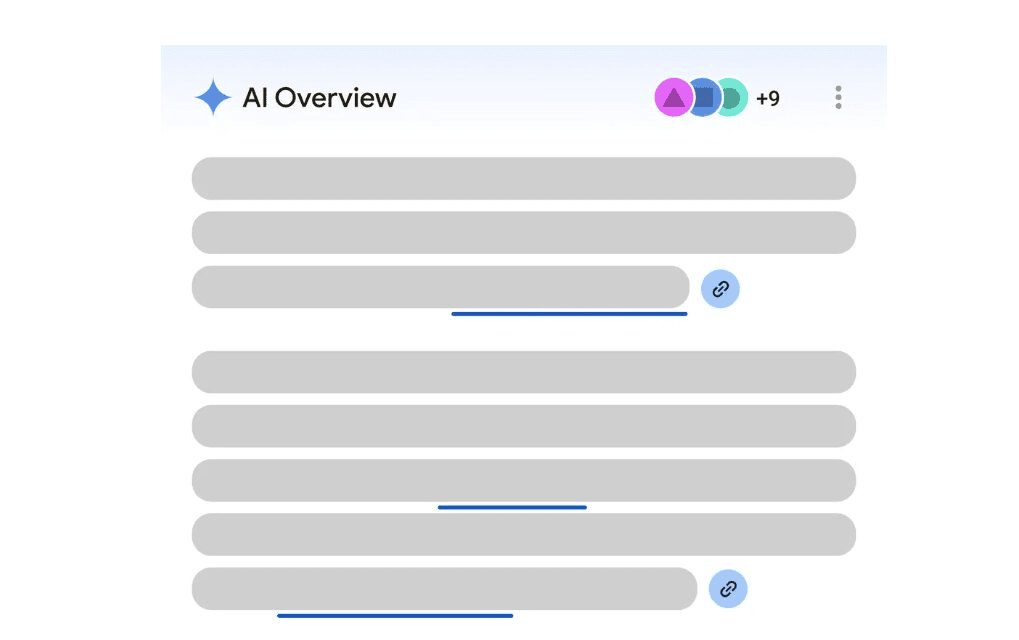Click the link icon after second paragraph
Viewport: 1019px width, 640px height.
(x=728, y=589)
